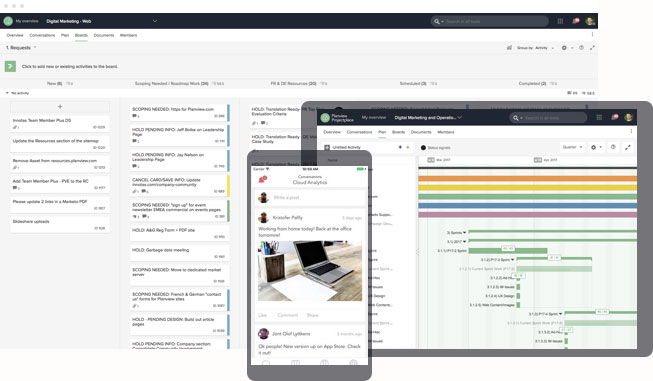This screenshot has width=653, height=381.
Task: Collapse the 3) Sprints row in Gantt
Action: 465,232
